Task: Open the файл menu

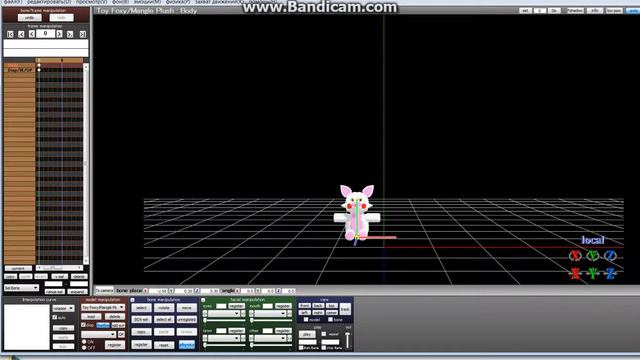Action: pos(12,2)
